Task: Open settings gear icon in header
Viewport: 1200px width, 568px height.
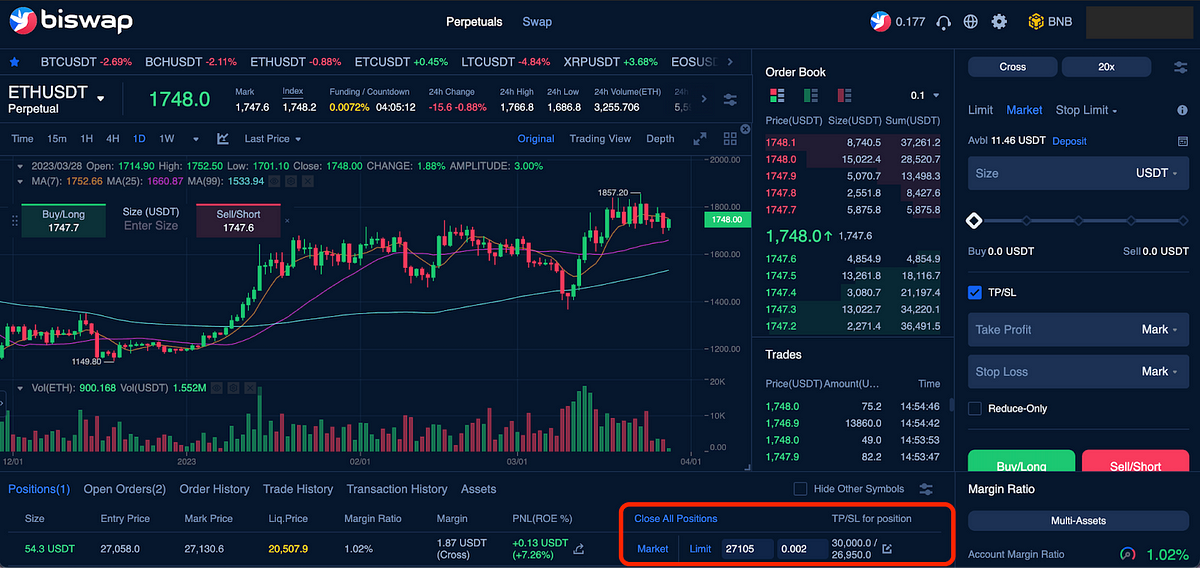Action: (x=998, y=21)
